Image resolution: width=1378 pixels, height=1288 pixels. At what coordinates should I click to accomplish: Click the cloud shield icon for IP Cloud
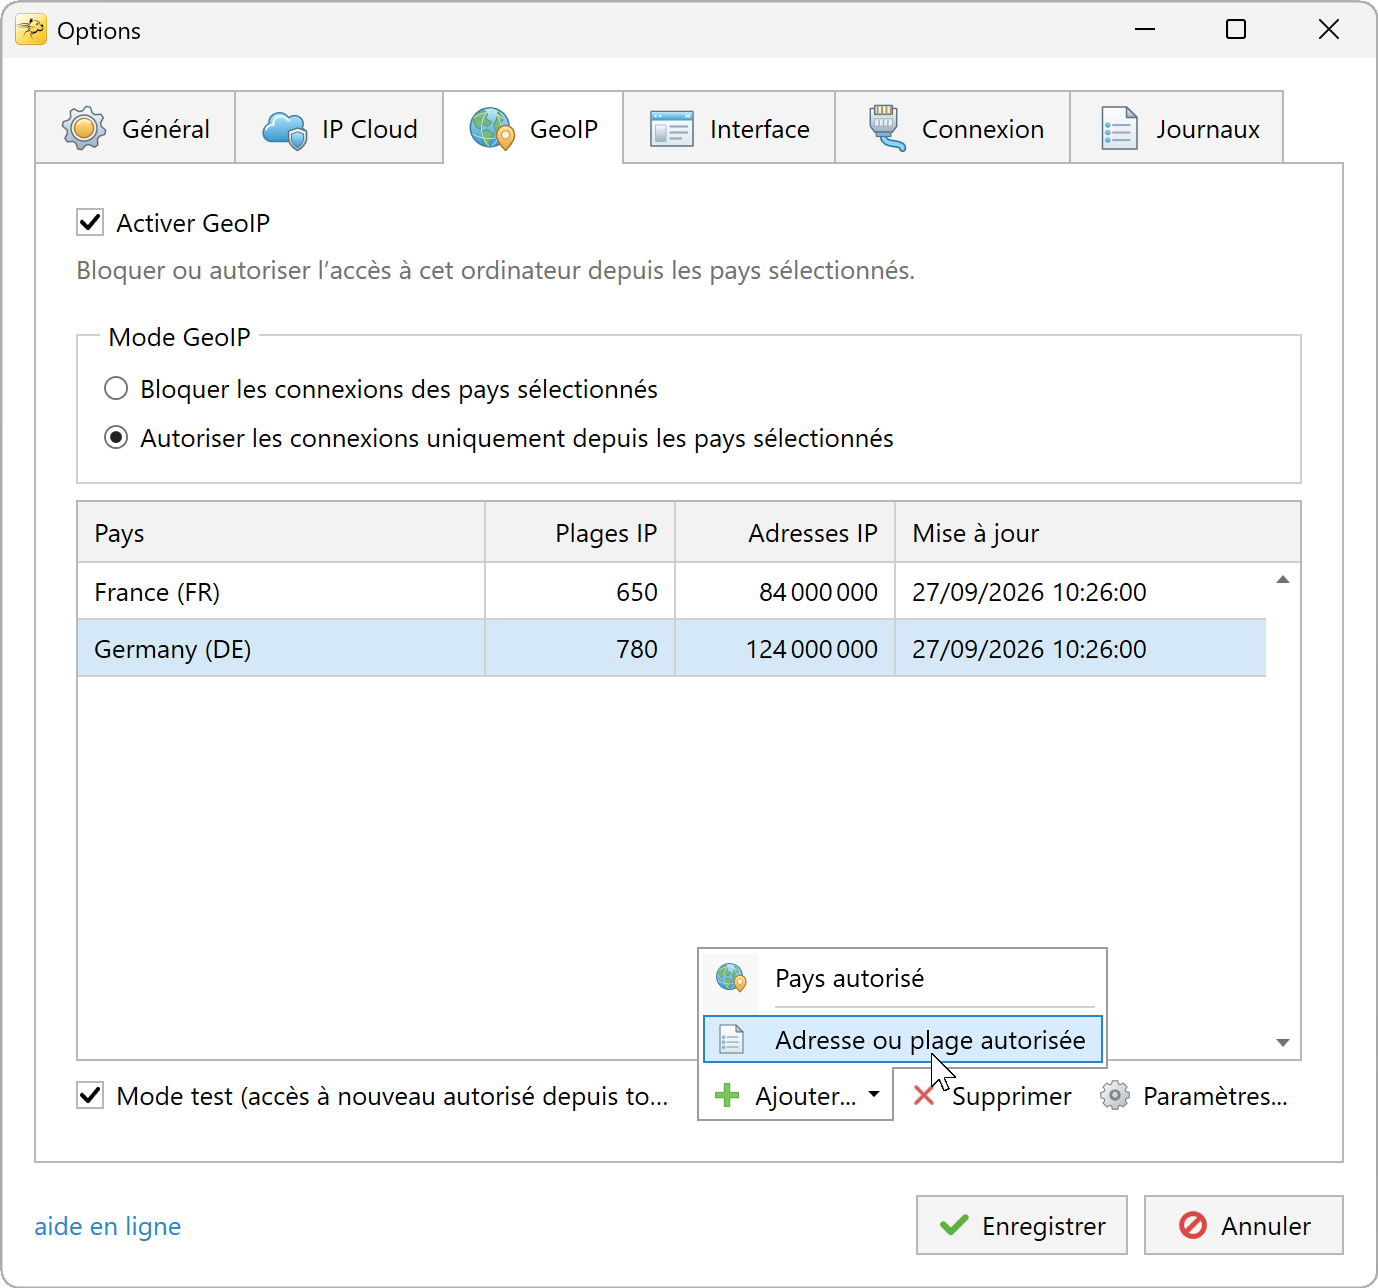pos(285,130)
